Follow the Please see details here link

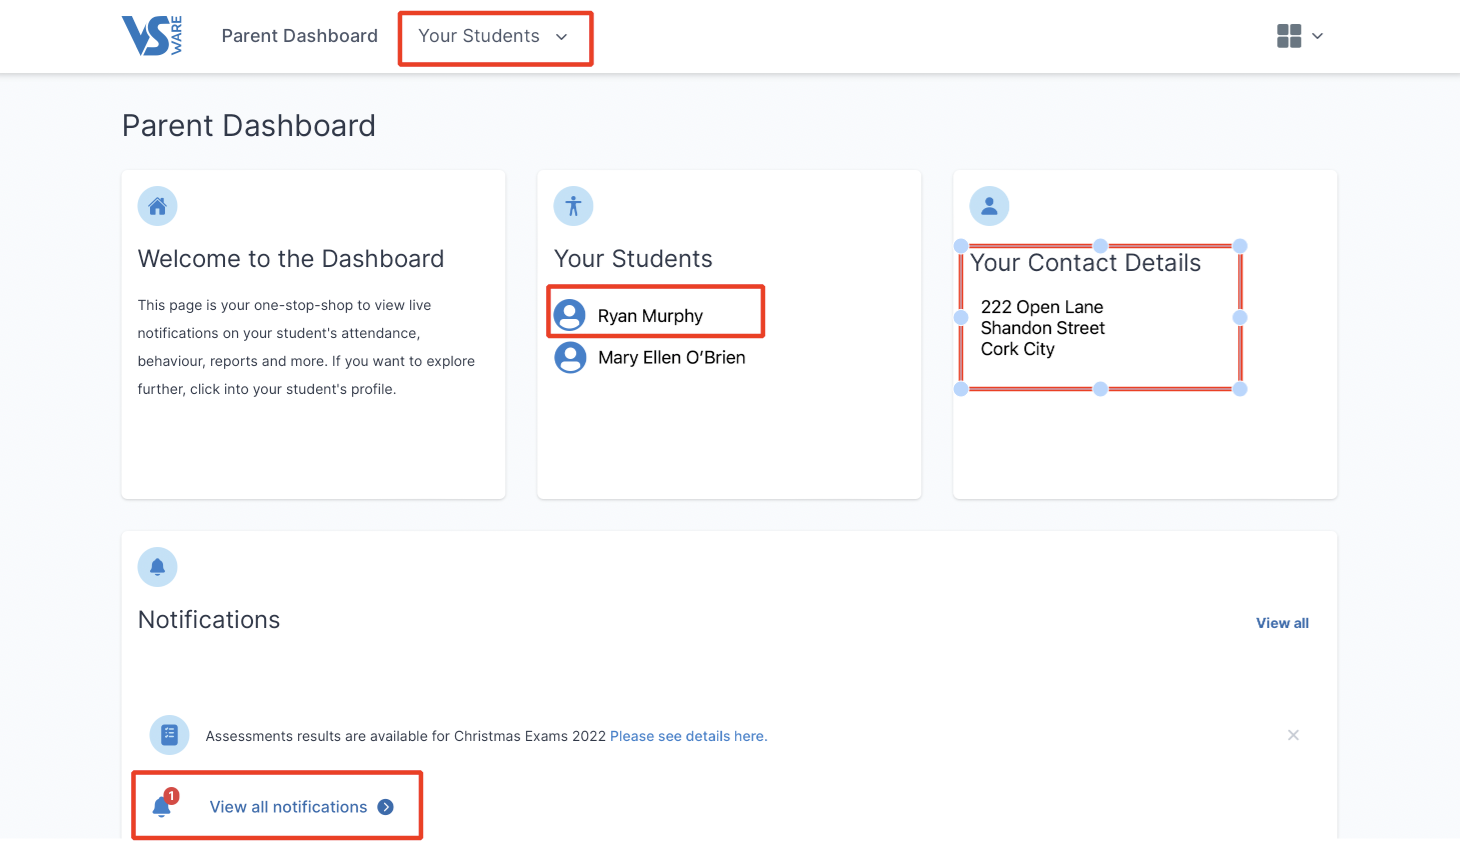click(x=689, y=736)
